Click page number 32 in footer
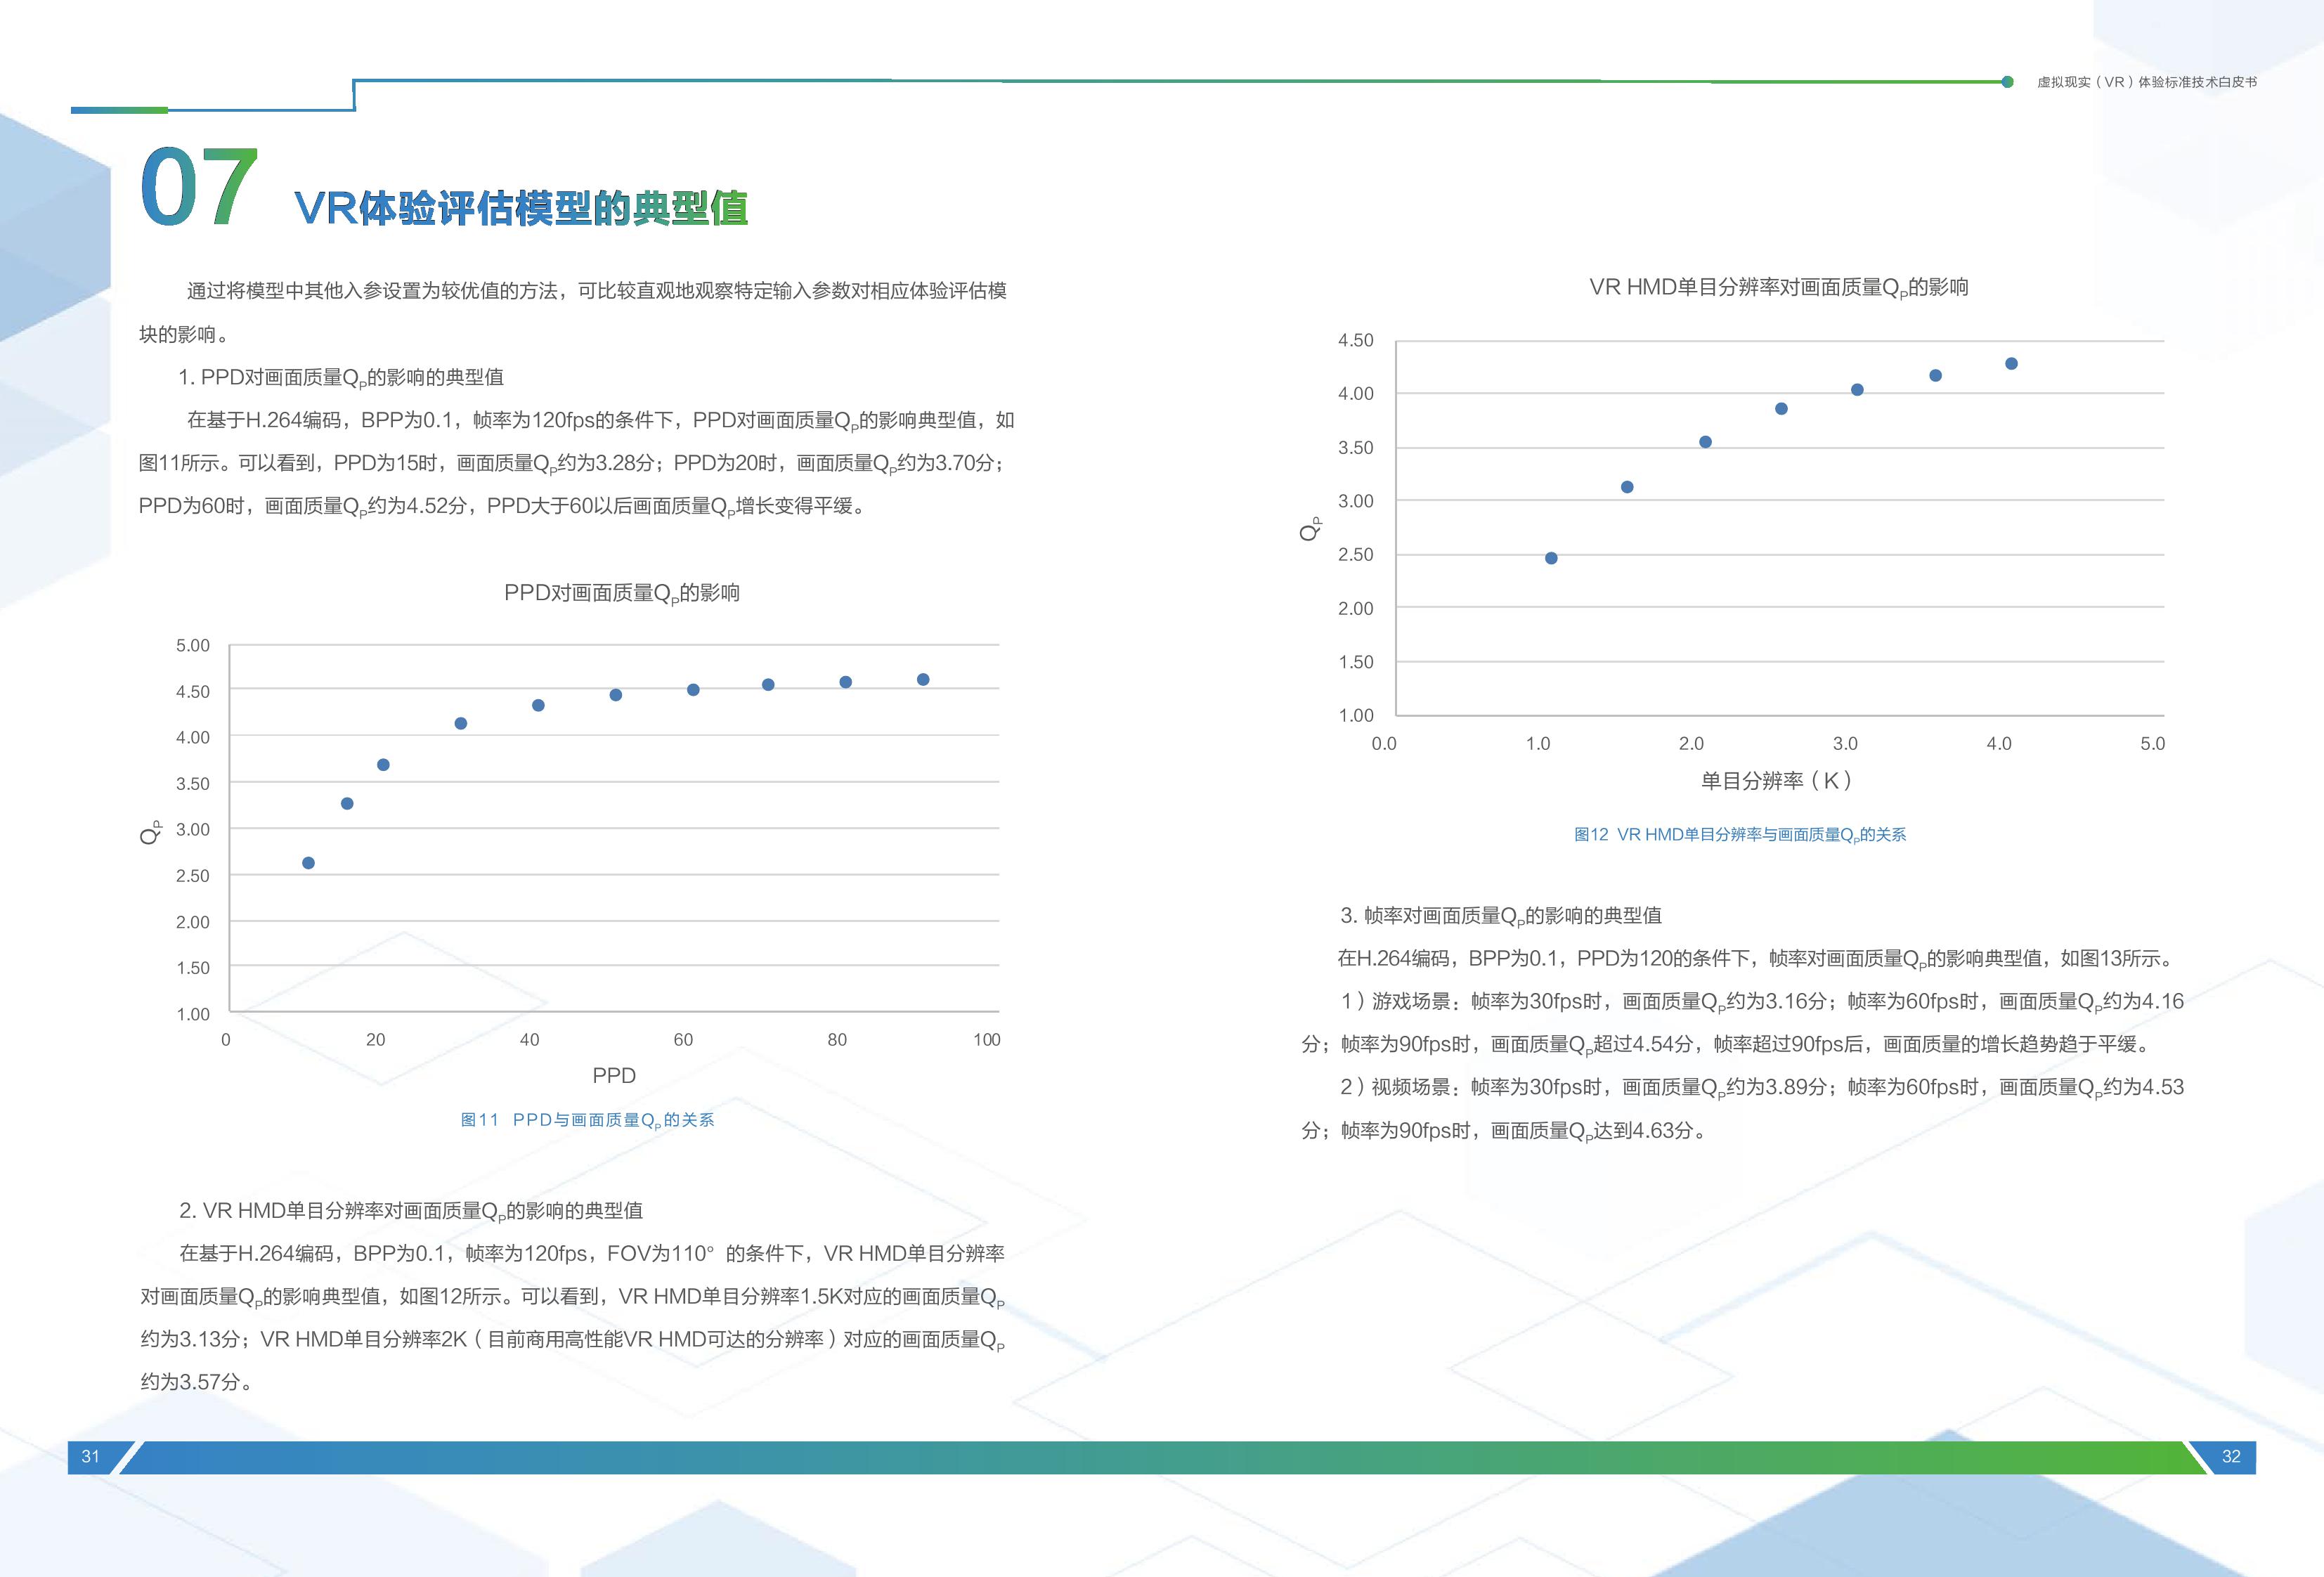This screenshot has width=2324, height=1577. (2231, 1457)
